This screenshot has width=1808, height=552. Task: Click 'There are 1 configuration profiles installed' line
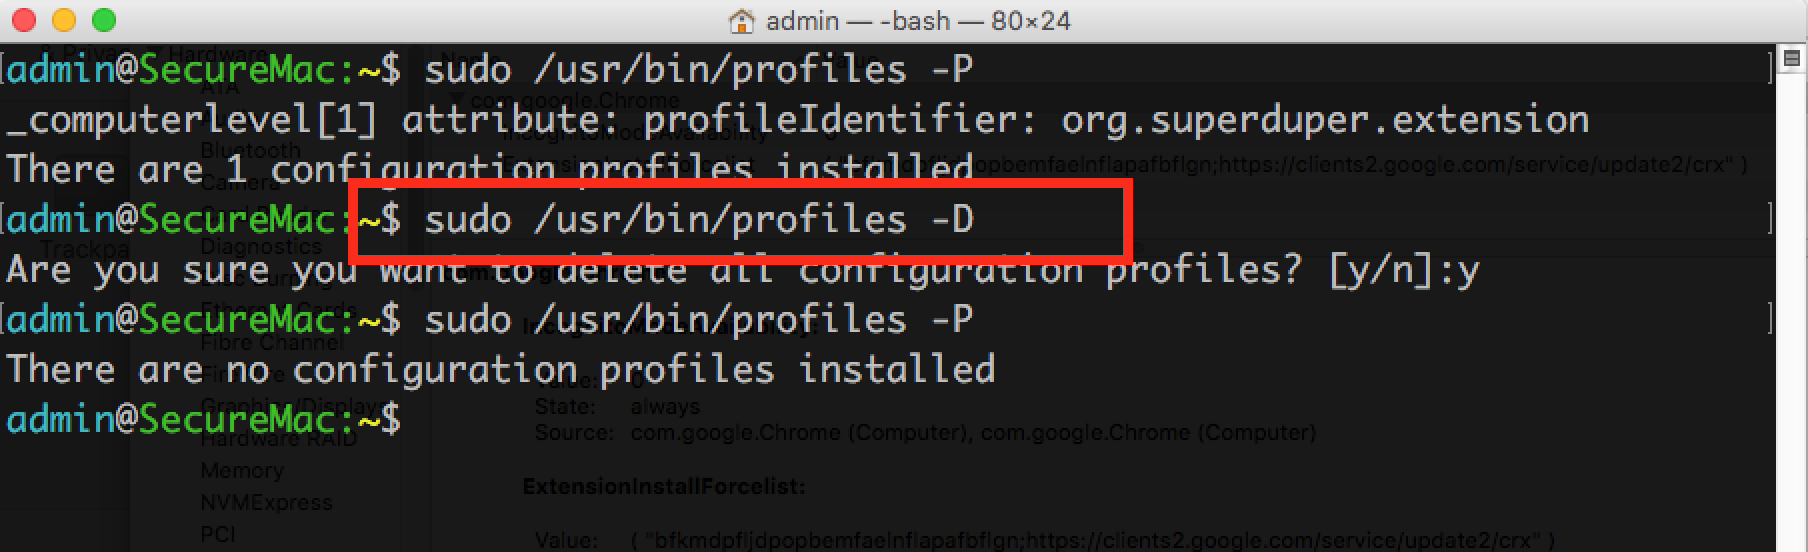coord(490,169)
